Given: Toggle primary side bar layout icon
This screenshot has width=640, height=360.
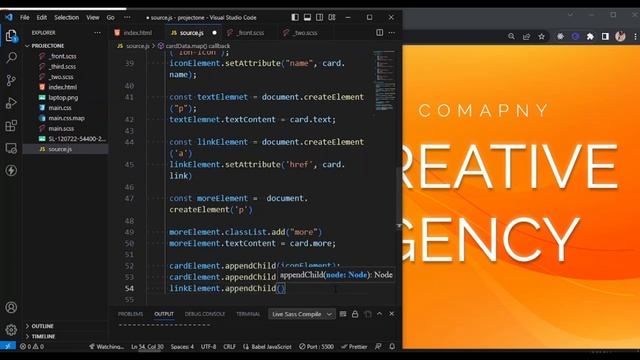Looking at the screenshot, I should click(x=295, y=17).
